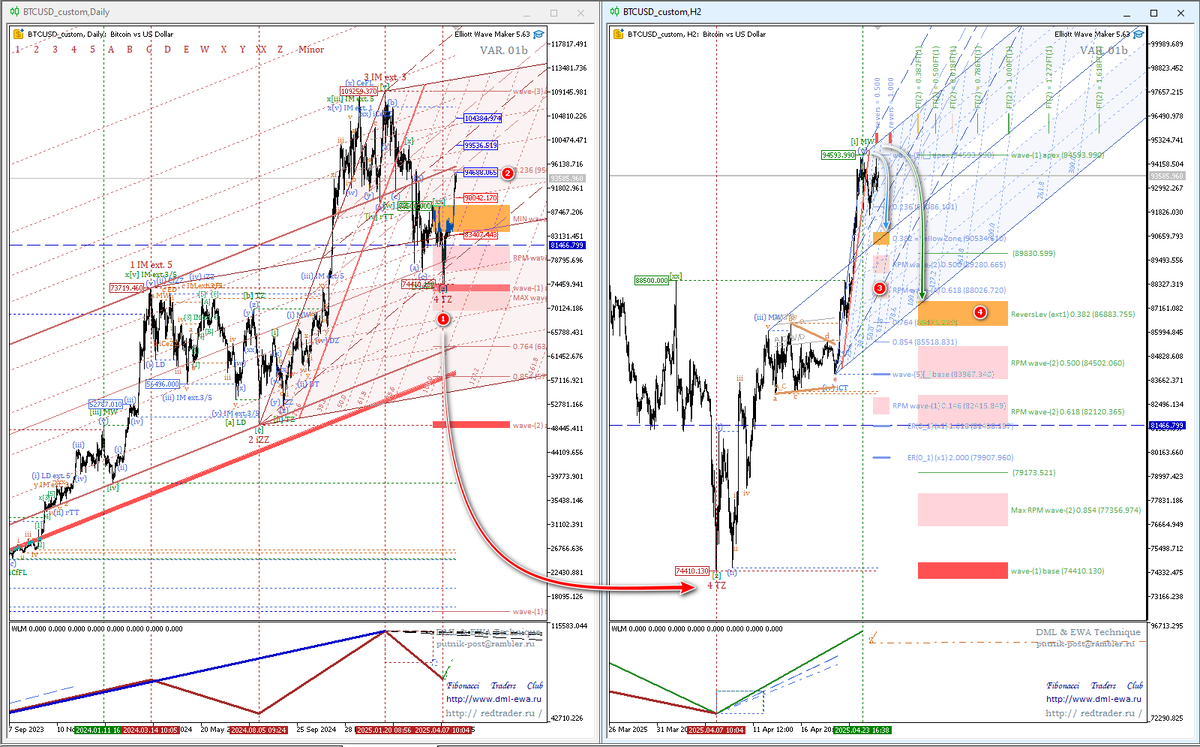Click the 2025.01.20 08:56 date marker on the Daily time axis
Image resolution: width=1200 pixels, height=747 pixels.
382,731
